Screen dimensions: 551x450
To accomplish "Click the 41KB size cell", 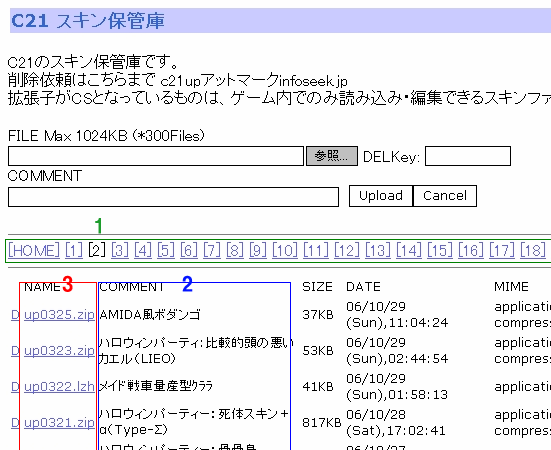I will click(318, 387).
